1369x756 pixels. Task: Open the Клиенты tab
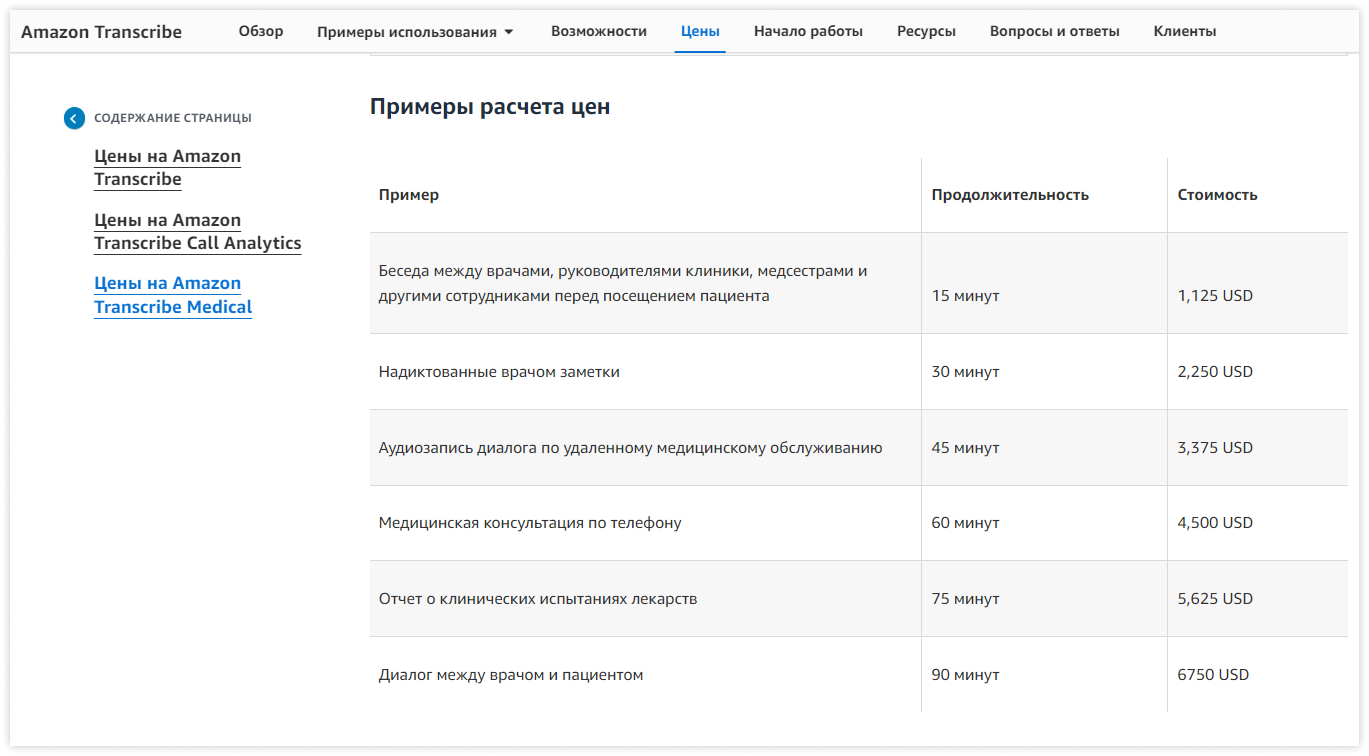pyautogui.click(x=1185, y=31)
